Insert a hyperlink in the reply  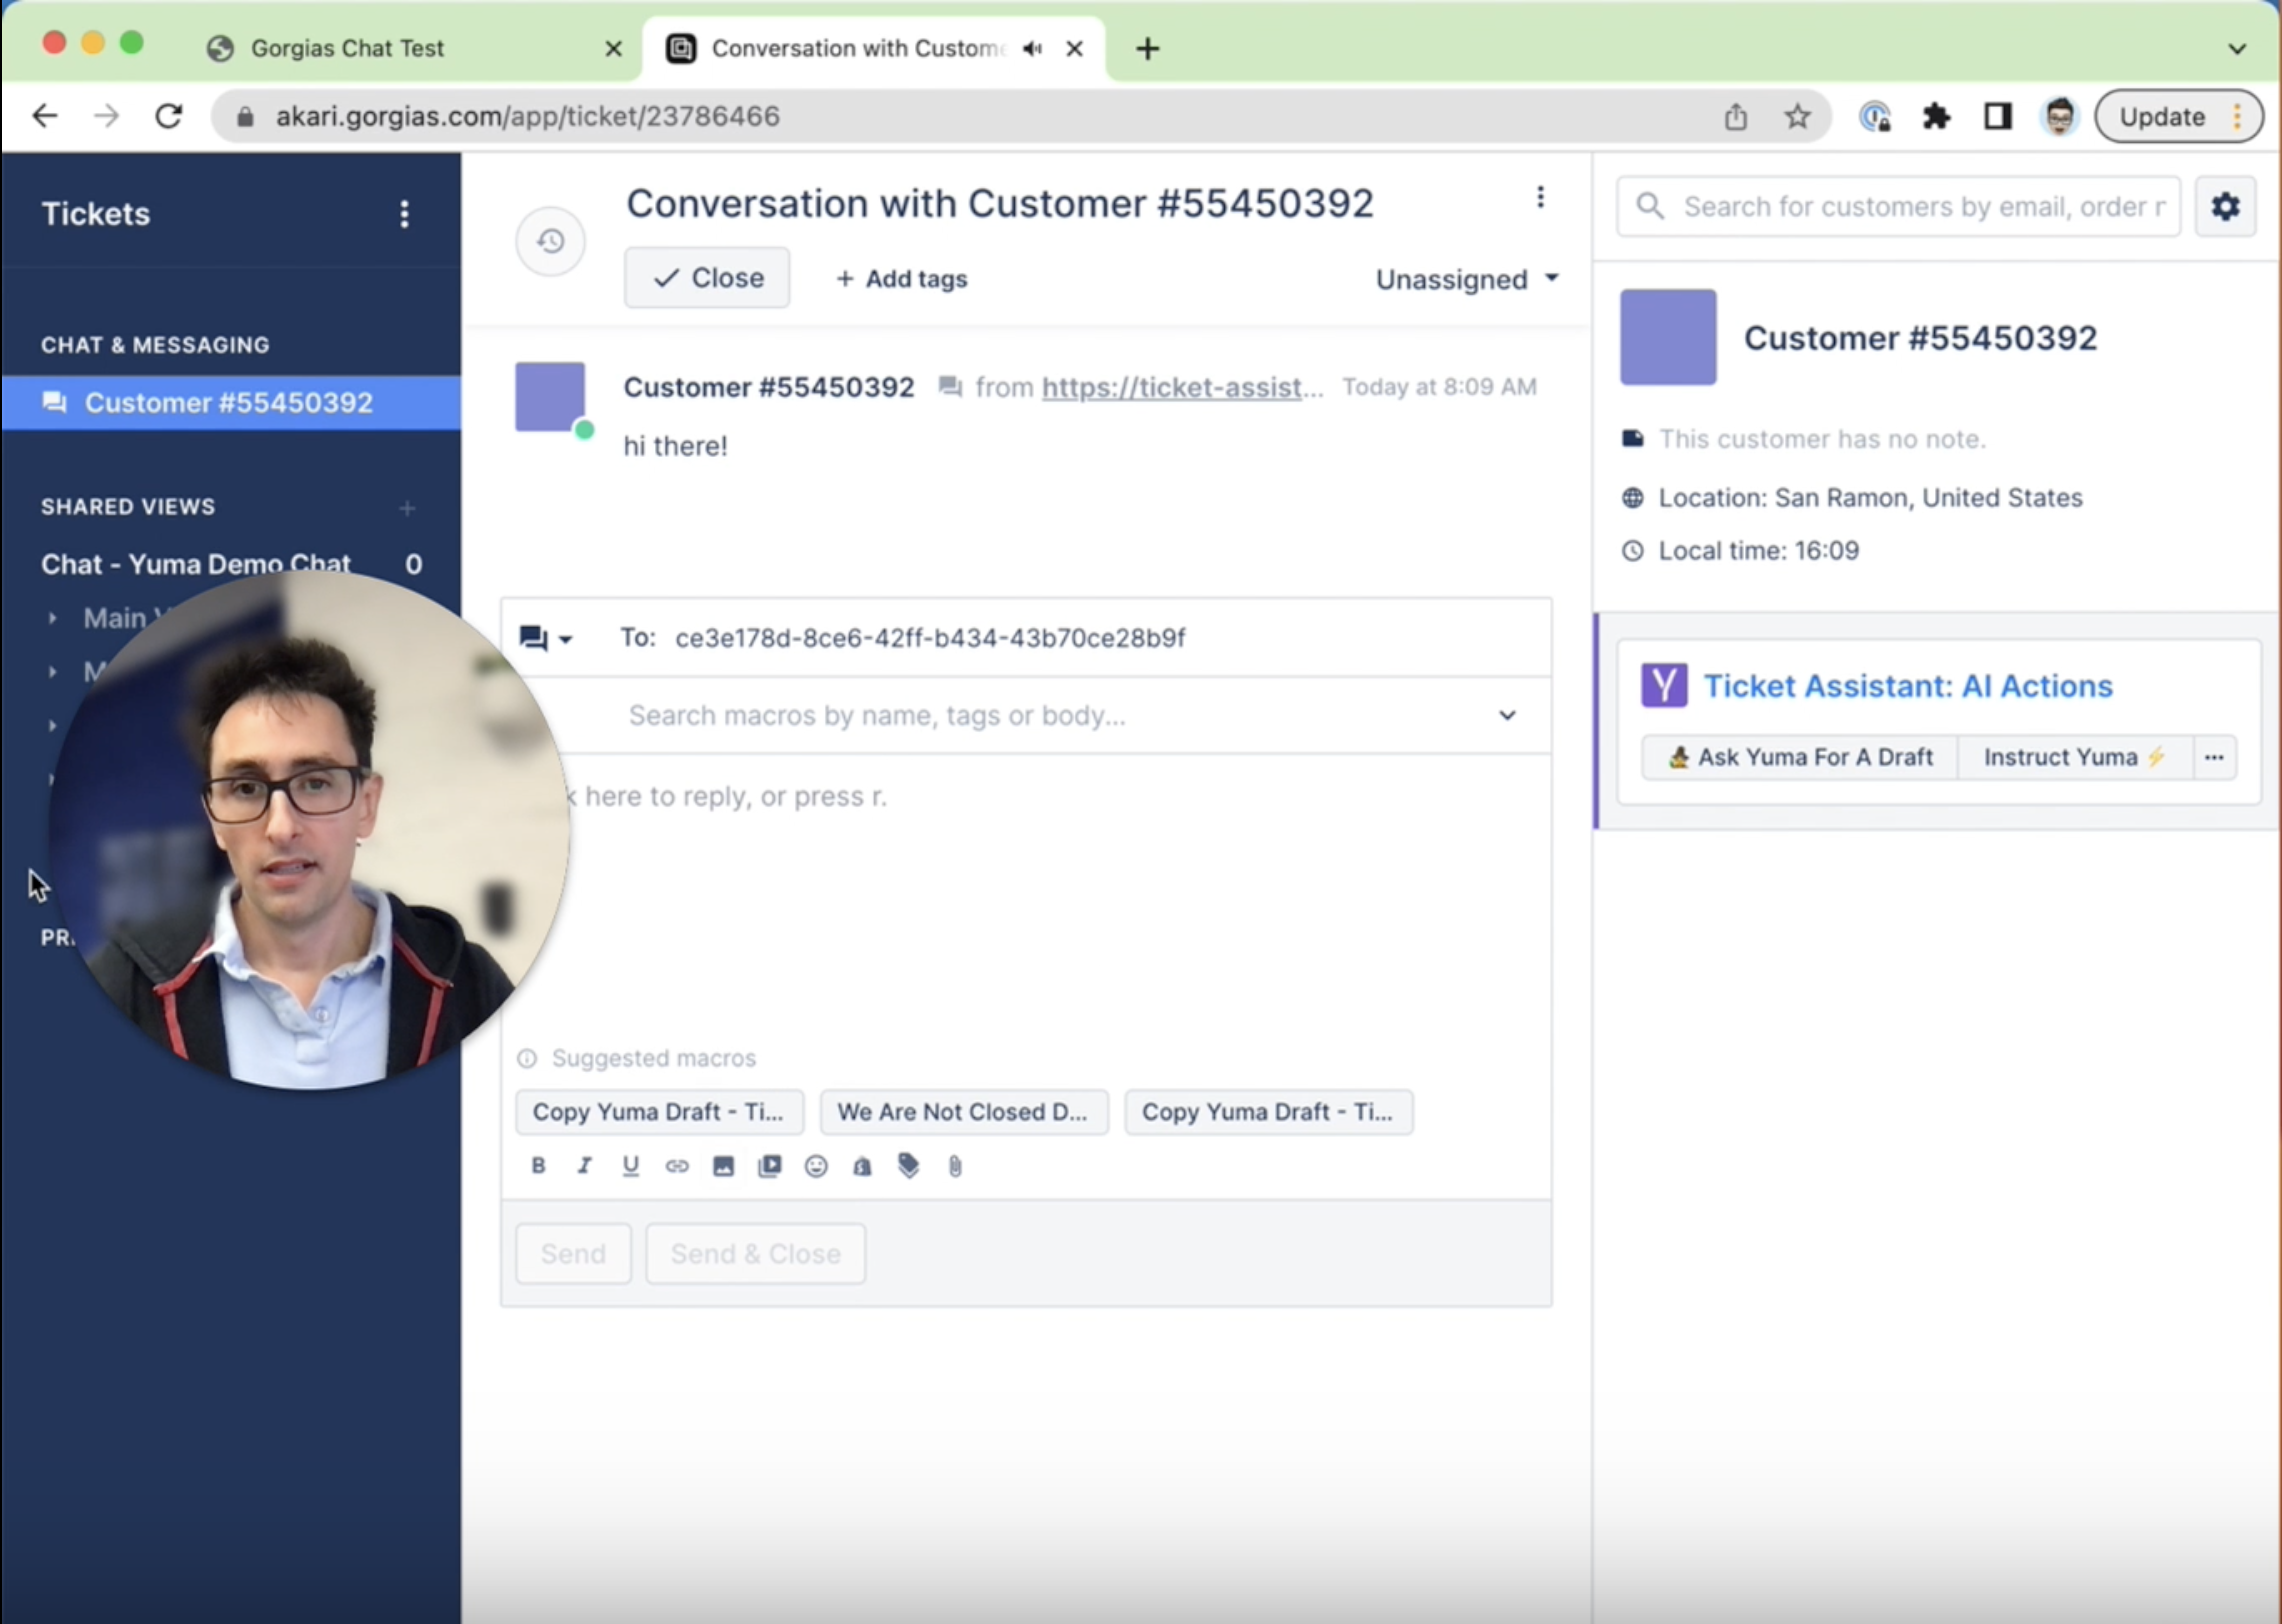coord(677,1165)
